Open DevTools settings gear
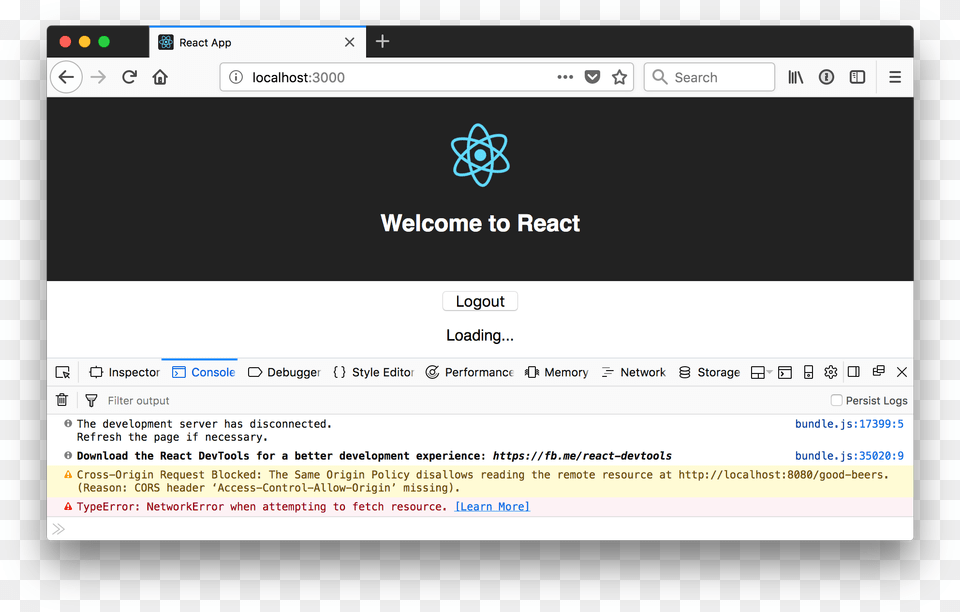960x612 pixels. [x=830, y=372]
